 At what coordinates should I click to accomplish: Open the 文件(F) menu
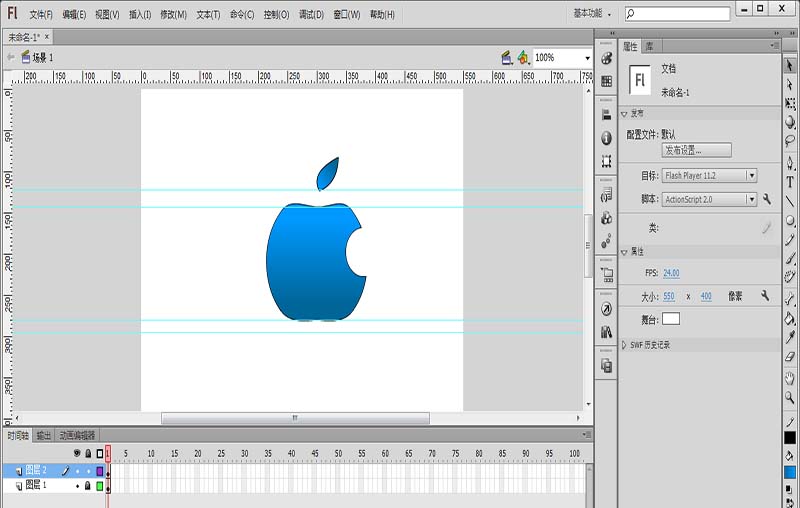tap(41, 15)
